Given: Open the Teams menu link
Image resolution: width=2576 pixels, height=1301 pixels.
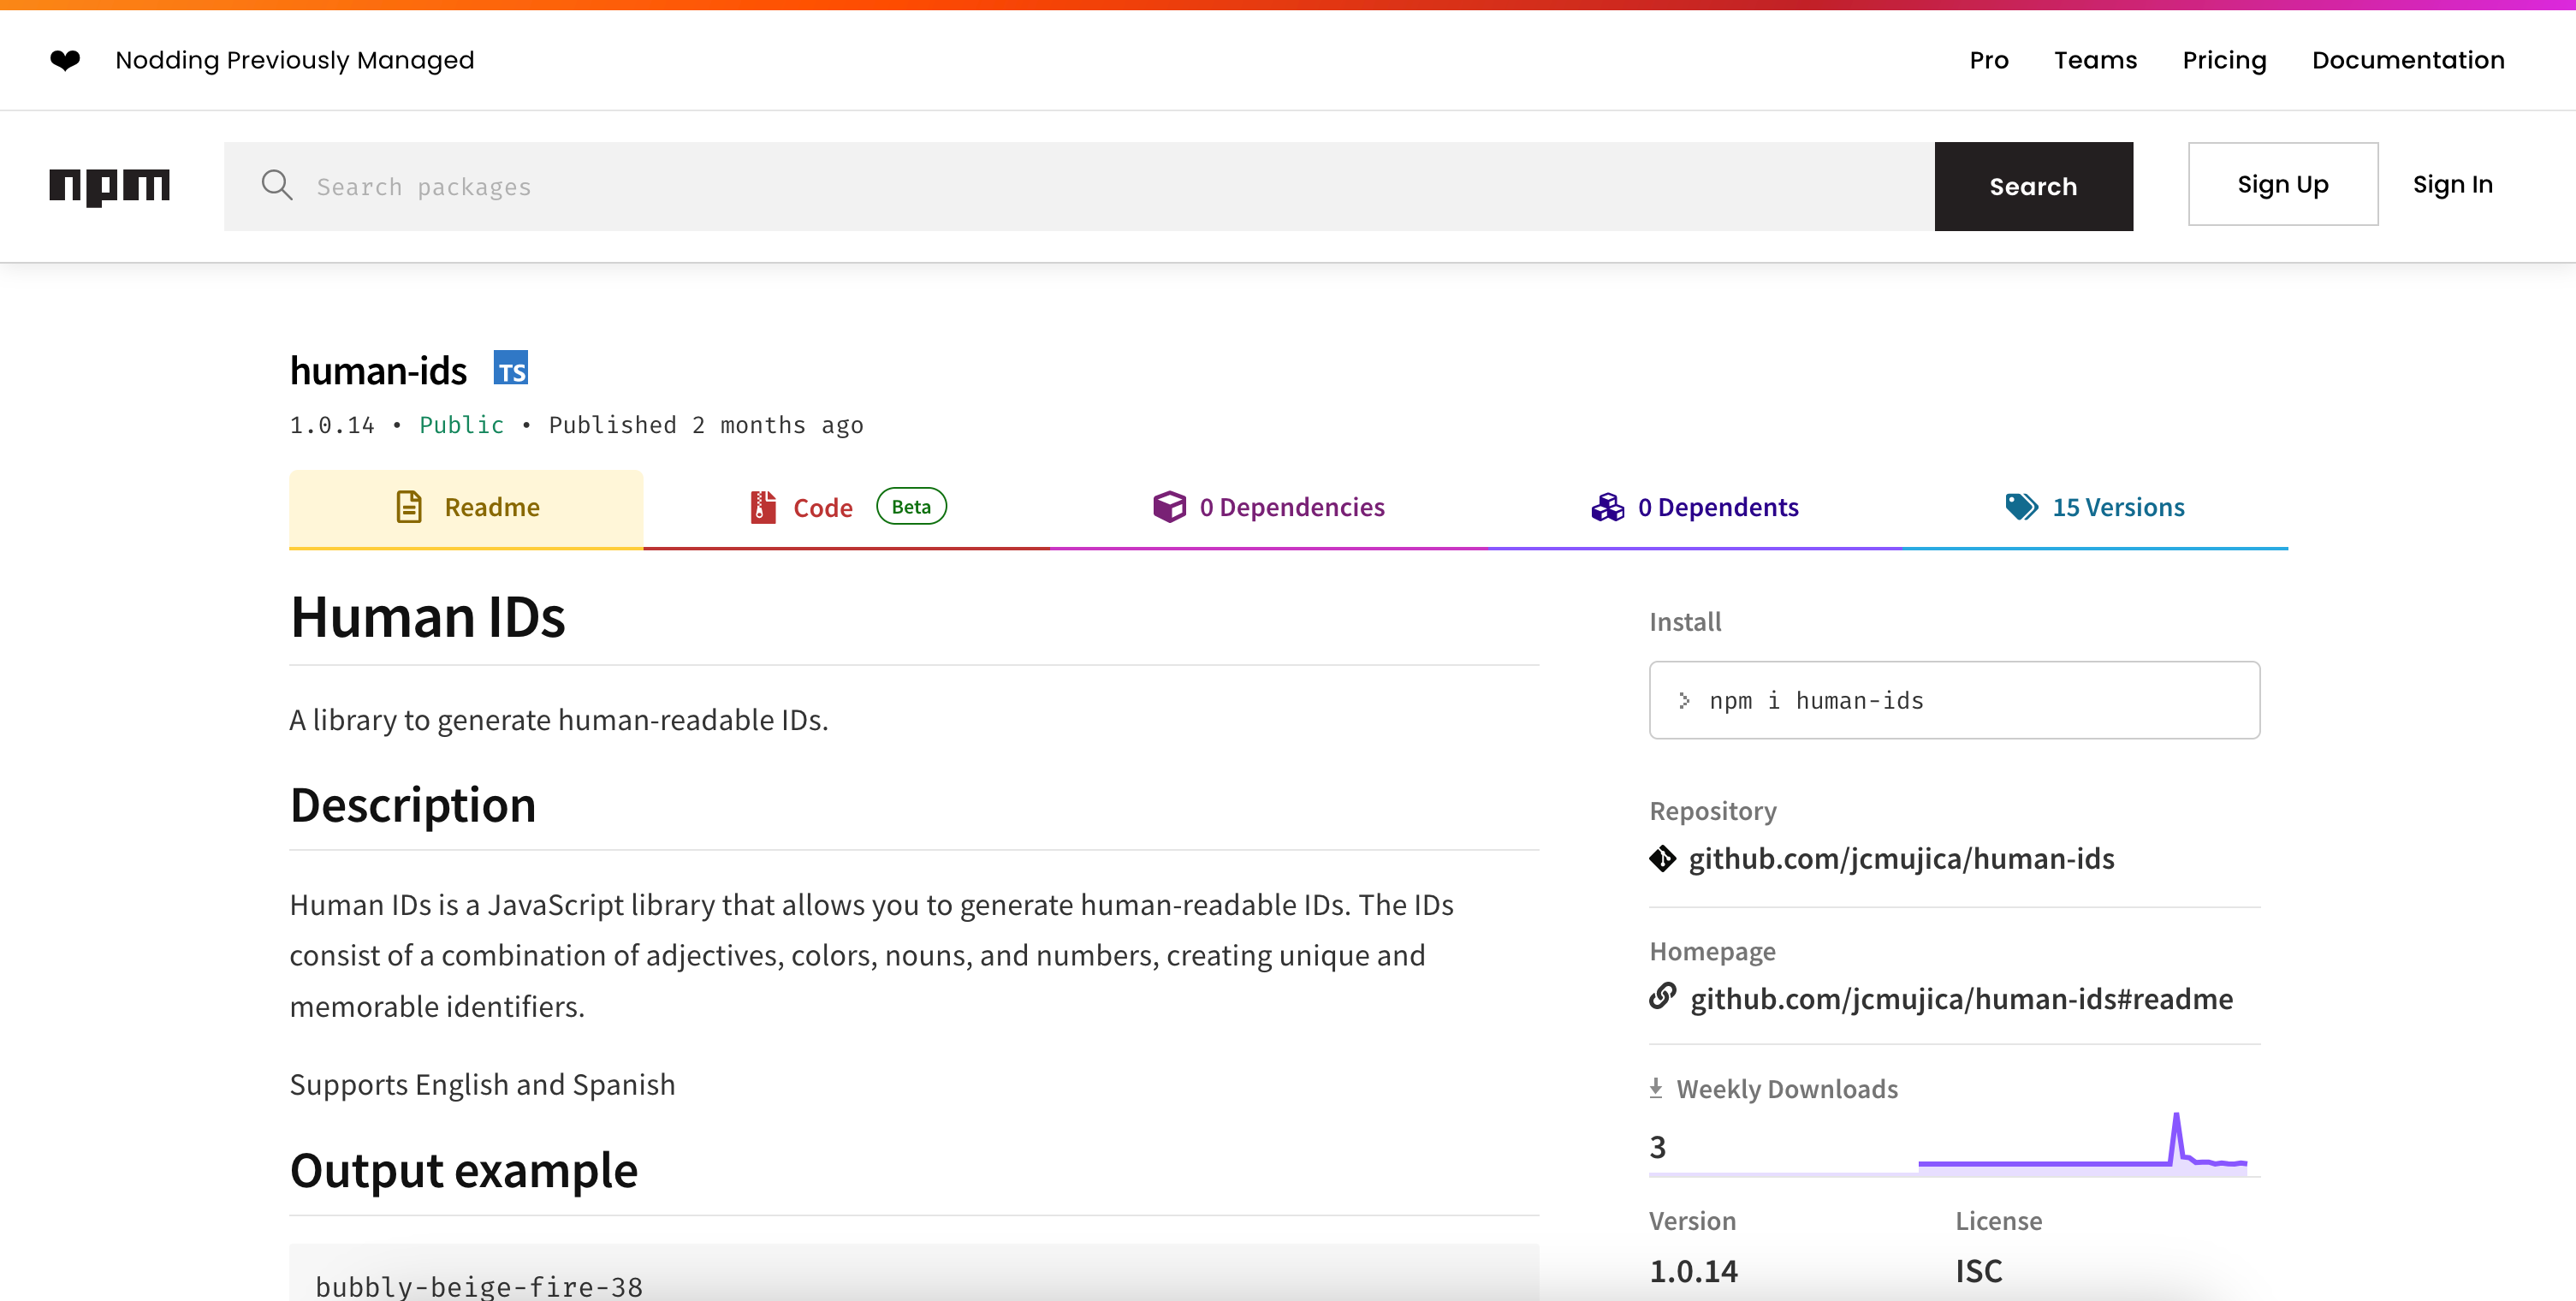Looking at the screenshot, I should point(2095,60).
